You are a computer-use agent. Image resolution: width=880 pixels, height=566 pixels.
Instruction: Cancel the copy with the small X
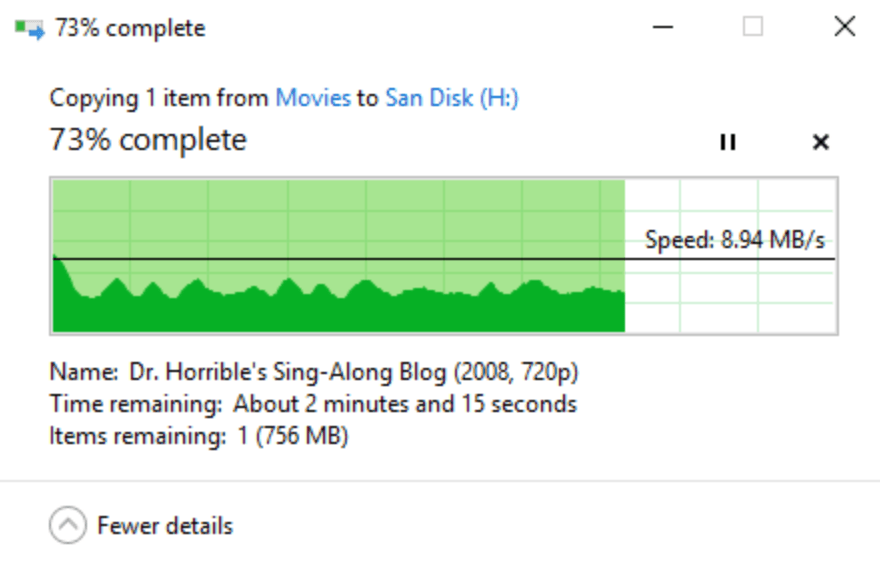coord(821,142)
